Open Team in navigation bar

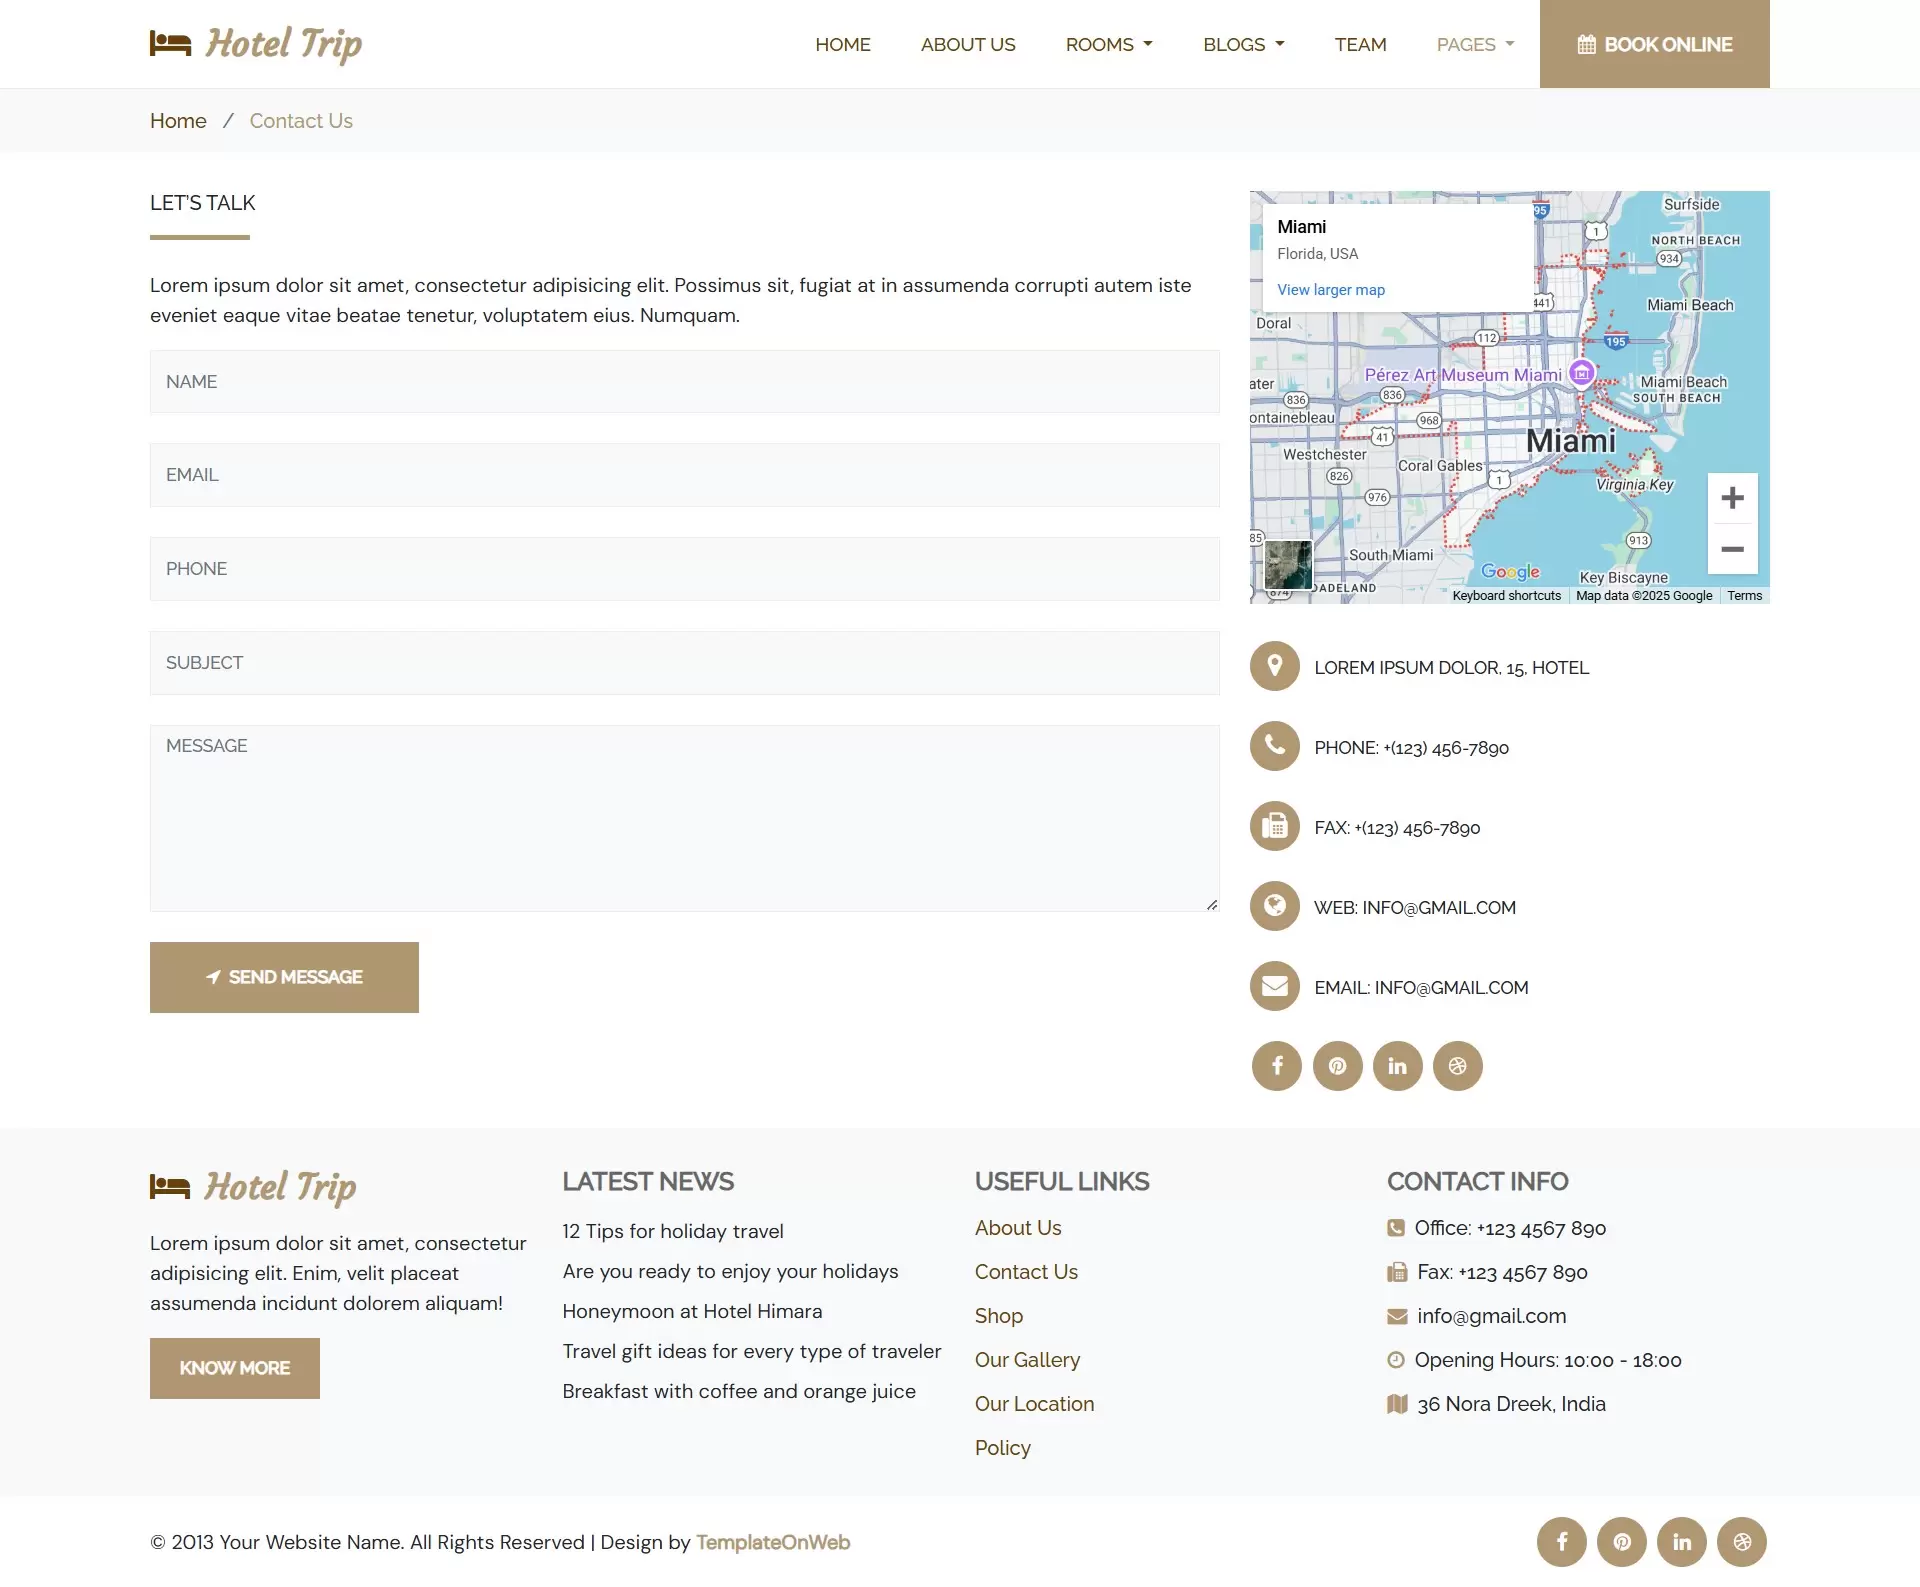1360,44
